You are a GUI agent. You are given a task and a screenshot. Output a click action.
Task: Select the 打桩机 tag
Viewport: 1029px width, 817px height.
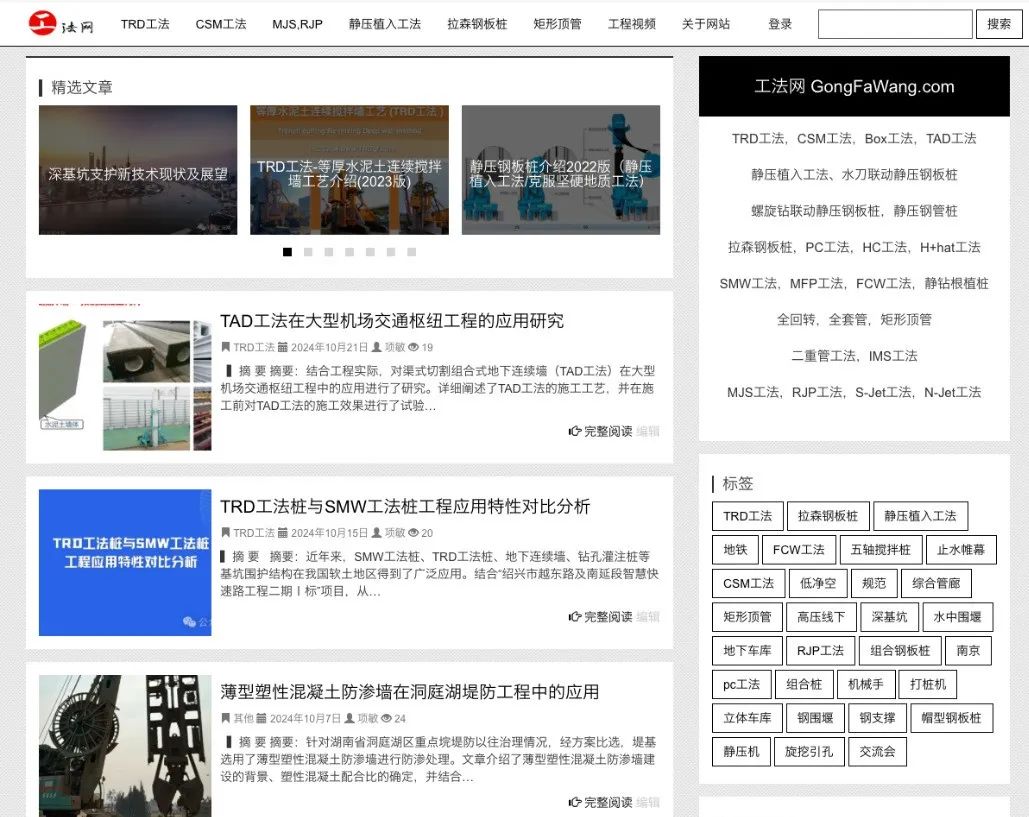click(x=928, y=684)
